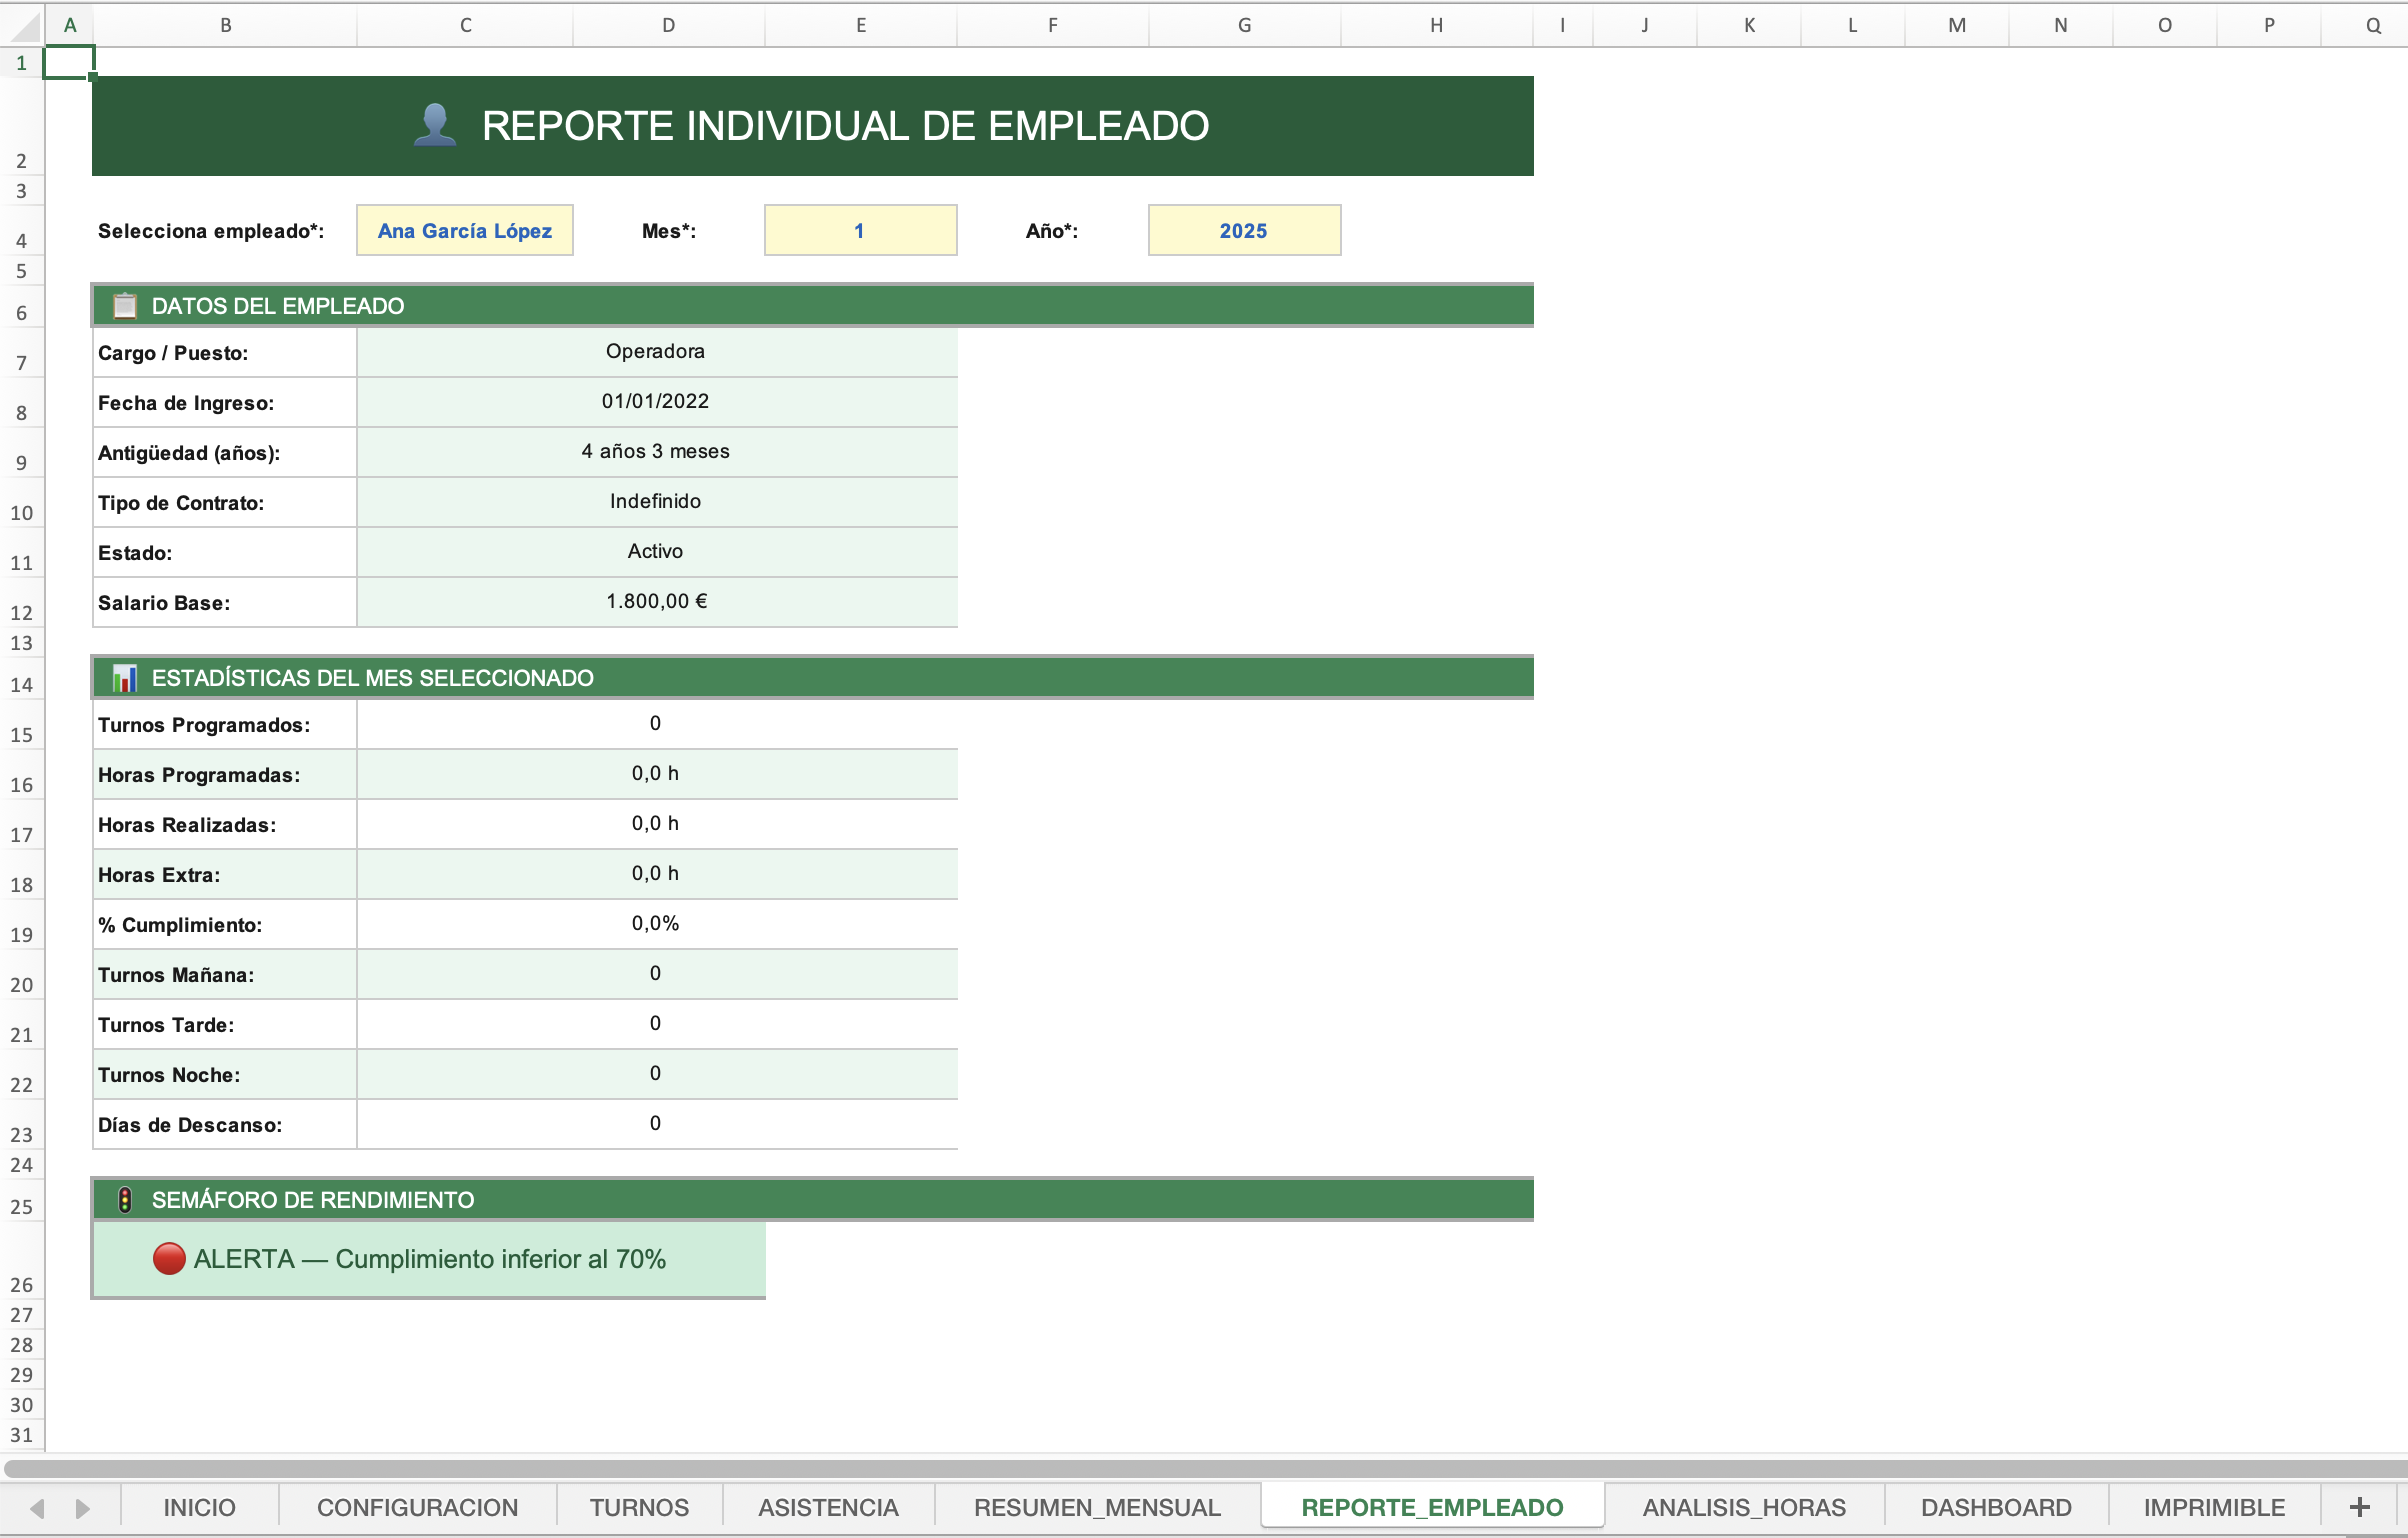The image size is (2408, 1538).
Task: Click the 'Selecciona empleado*:' label
Action: 211,231
